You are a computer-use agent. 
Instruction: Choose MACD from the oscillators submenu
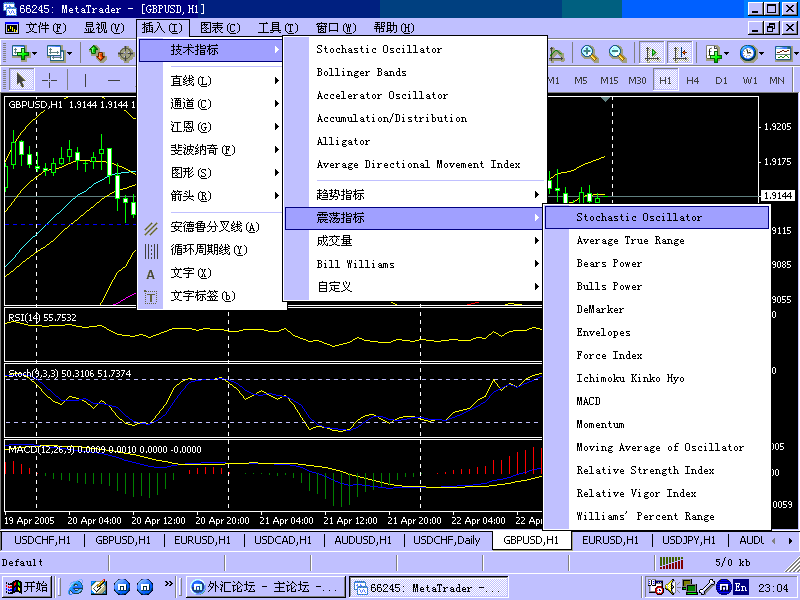[588, 401]
